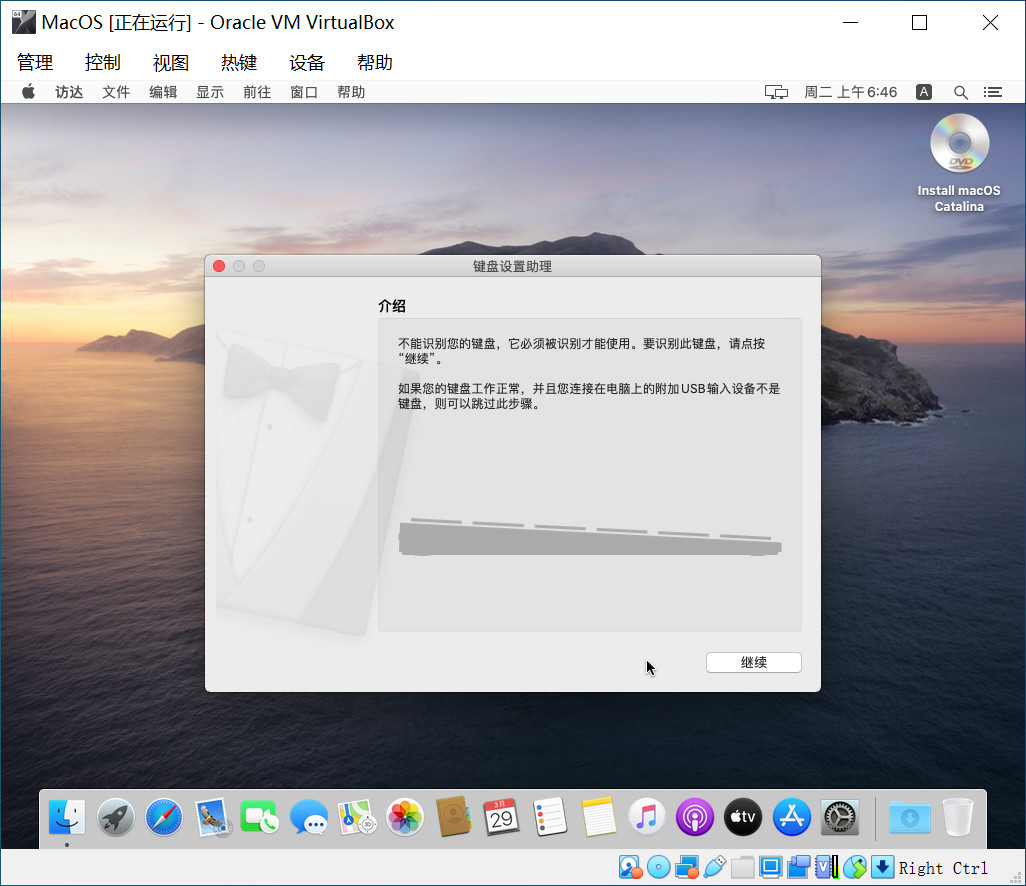Click the 介绍 heading in assistant
The image size is (1026, 886).
coord(392,306)
